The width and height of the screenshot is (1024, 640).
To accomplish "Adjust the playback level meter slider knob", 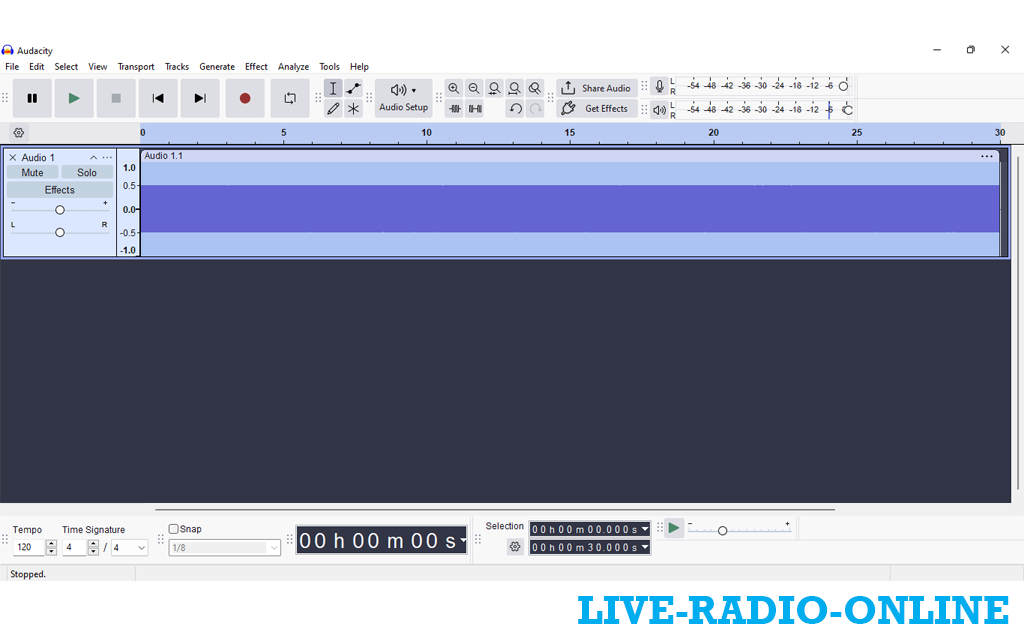I will click(848, 110).
